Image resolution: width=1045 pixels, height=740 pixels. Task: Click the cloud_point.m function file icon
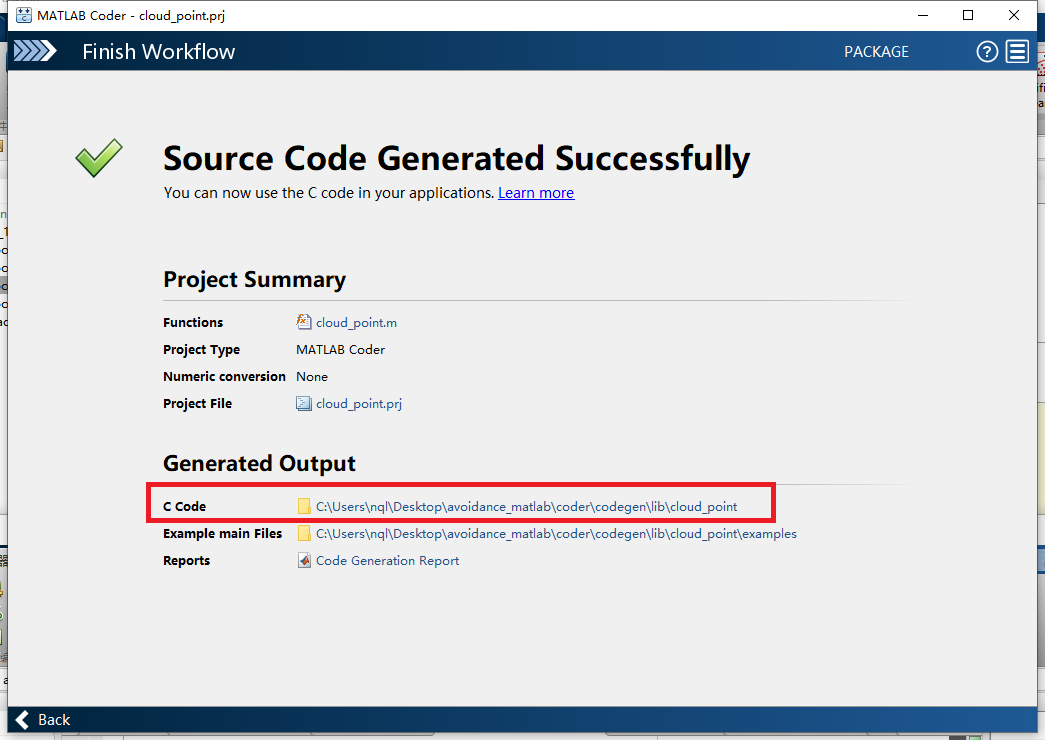pyautogui.click(x=304, y=322)
